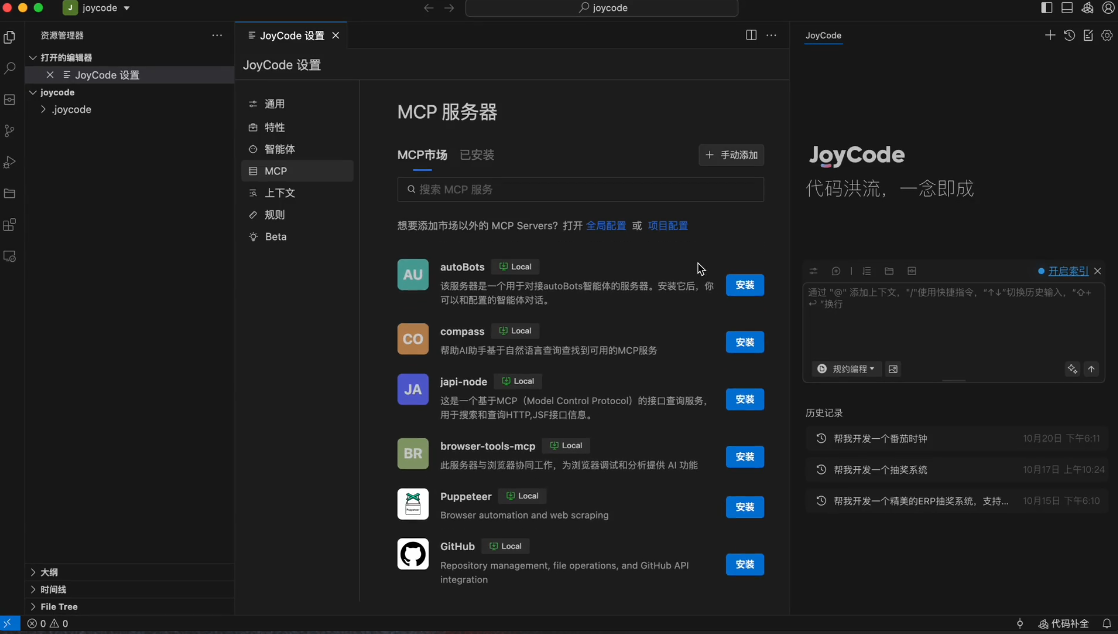Toggle primary sidebar layout icon
Screen dimensions: 1118x634
(x=1047, y=8)
